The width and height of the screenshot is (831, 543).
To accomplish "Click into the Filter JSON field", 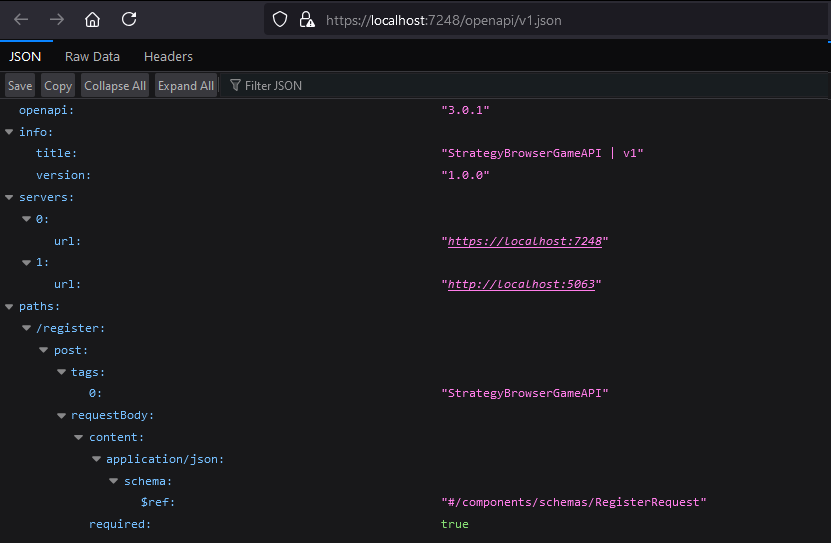I will pyautogui.click(x=525, y=85).
